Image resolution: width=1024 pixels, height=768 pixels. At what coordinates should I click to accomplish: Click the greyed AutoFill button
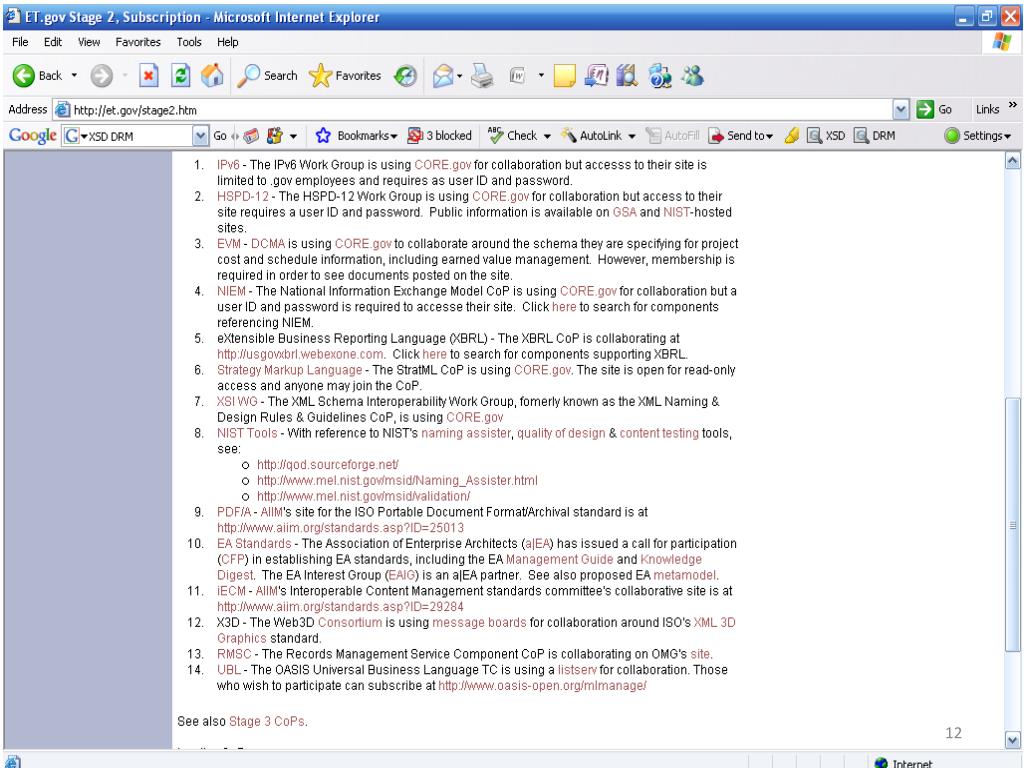tap(673, 136)
